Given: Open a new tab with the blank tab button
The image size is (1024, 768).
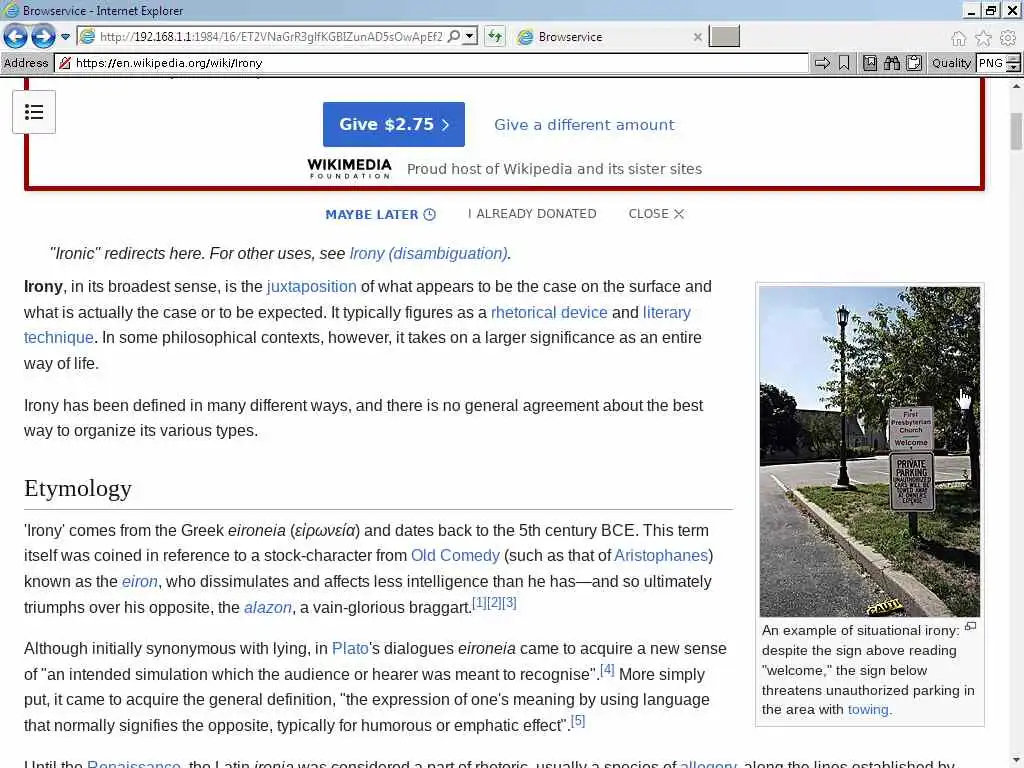Looking at the screenshot, I should pyautogui.click(x=724, y=37).
